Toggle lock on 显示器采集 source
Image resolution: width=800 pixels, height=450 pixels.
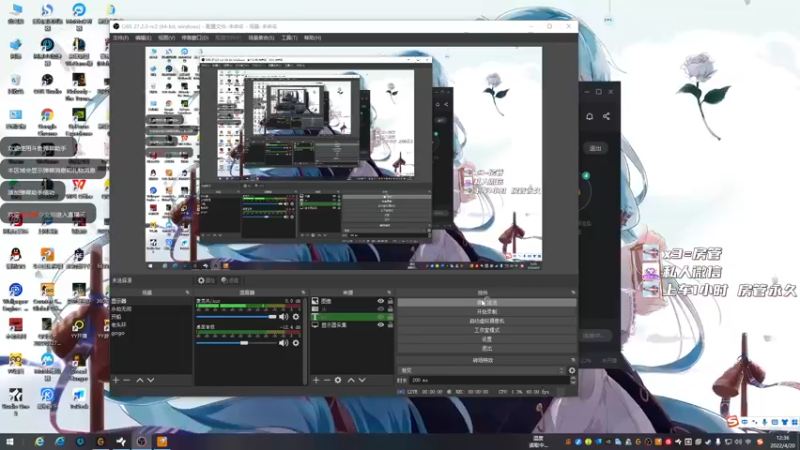(390, 325)
